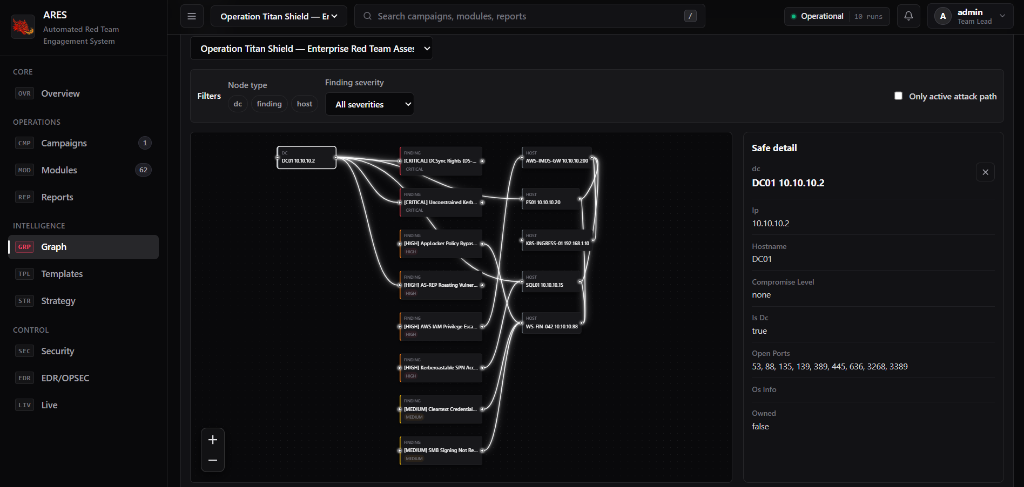1024x487 pixels.
Task: Focus the Search campaigns, modules, reports field
Action: click(530, 16)
